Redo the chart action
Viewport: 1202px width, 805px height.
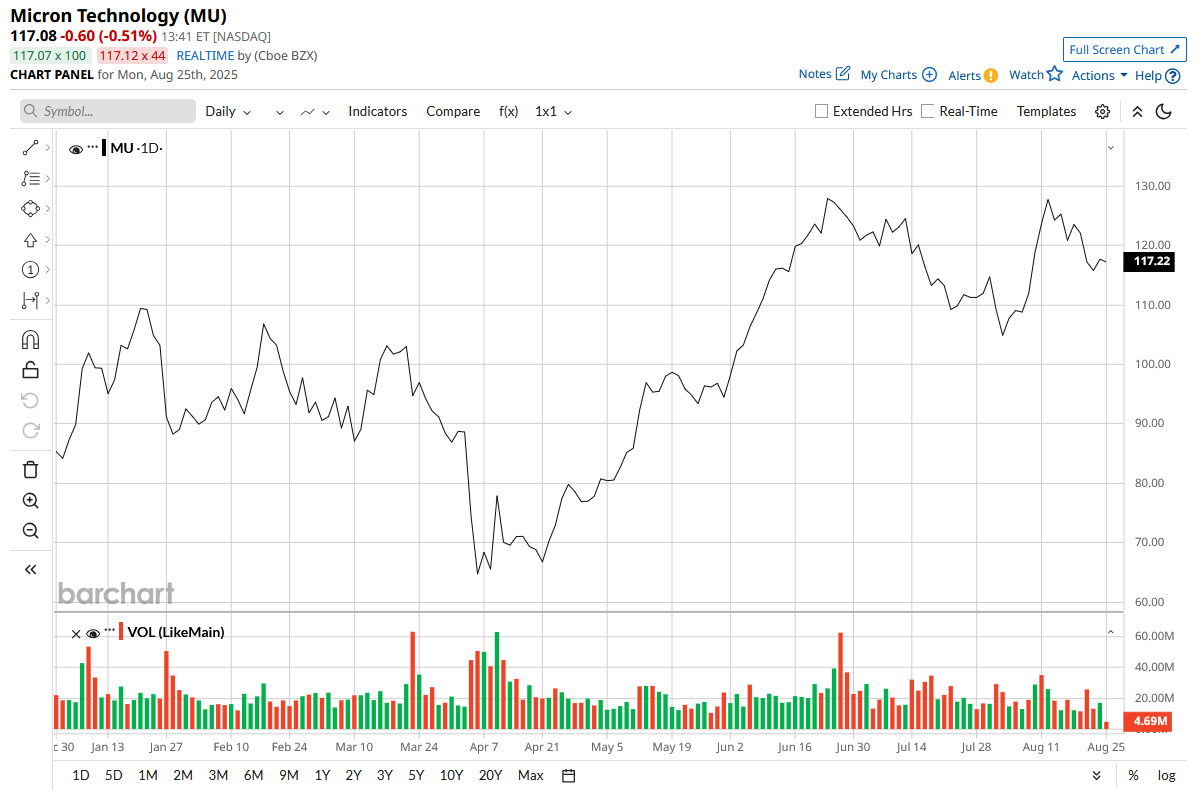30,431
